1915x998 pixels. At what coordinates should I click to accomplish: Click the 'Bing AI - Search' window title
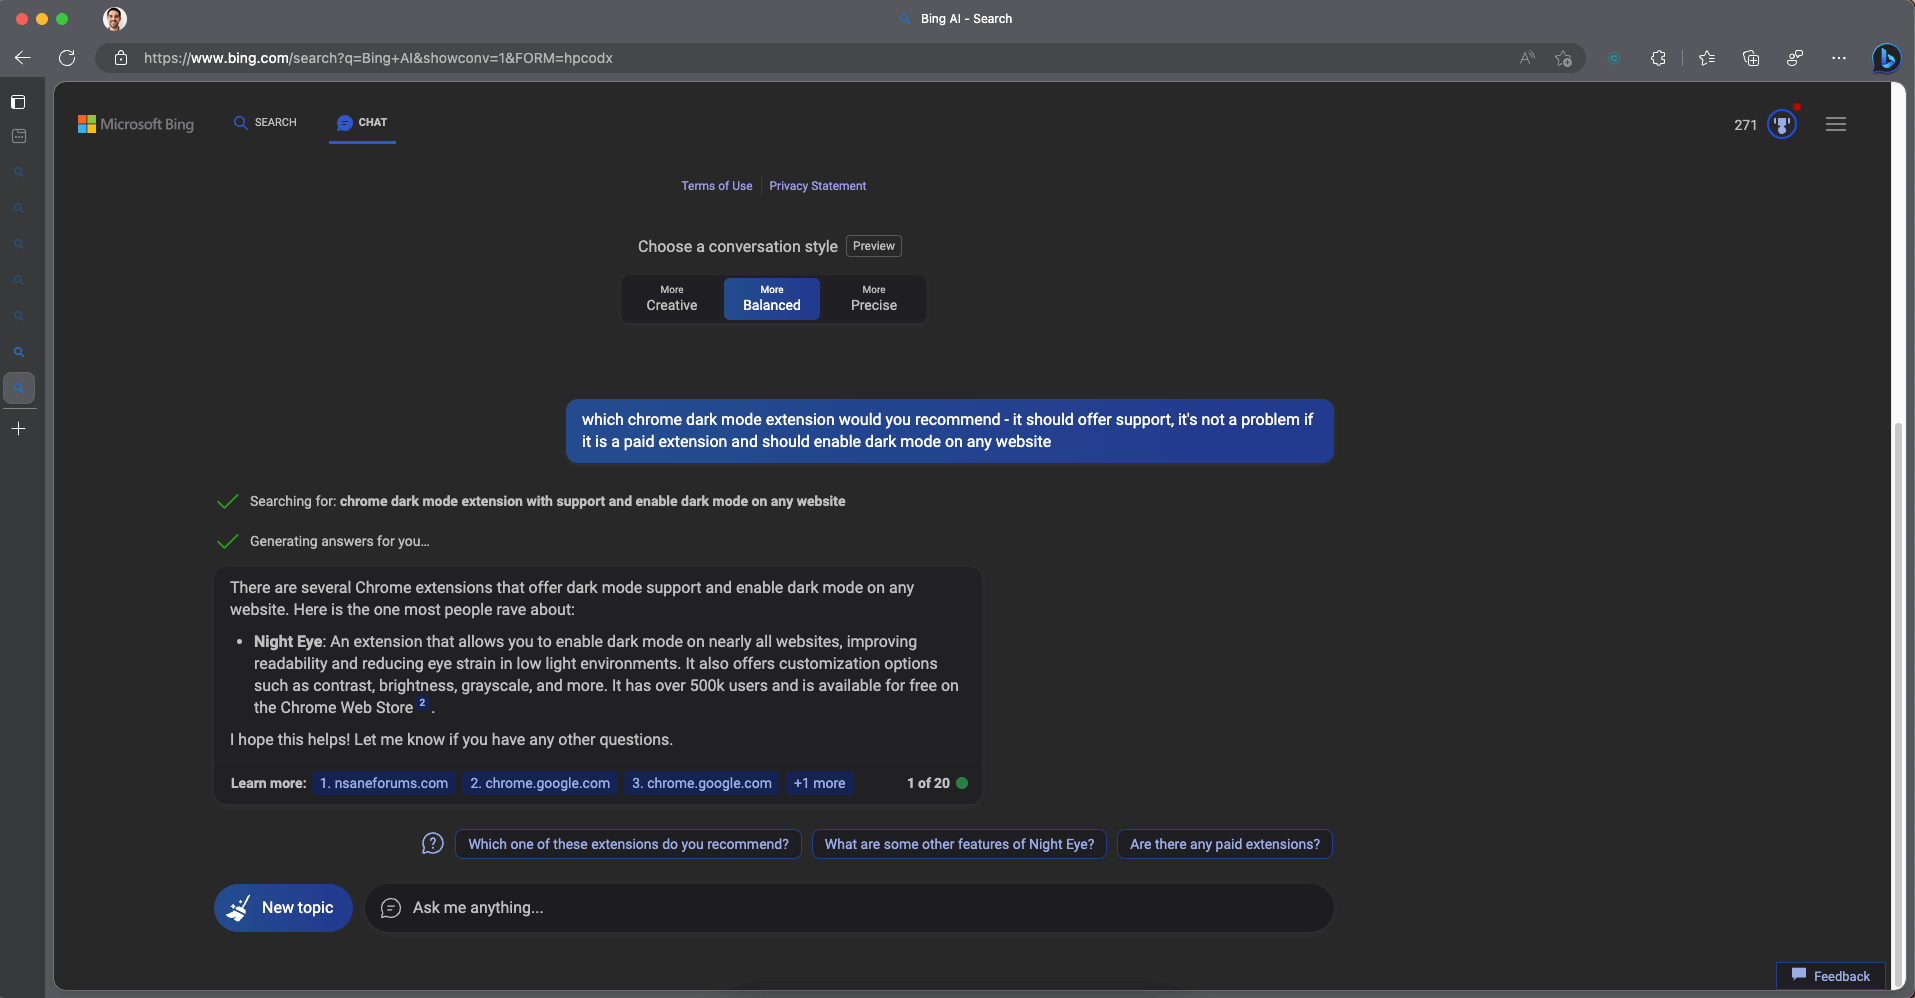[x=966, y=19]
